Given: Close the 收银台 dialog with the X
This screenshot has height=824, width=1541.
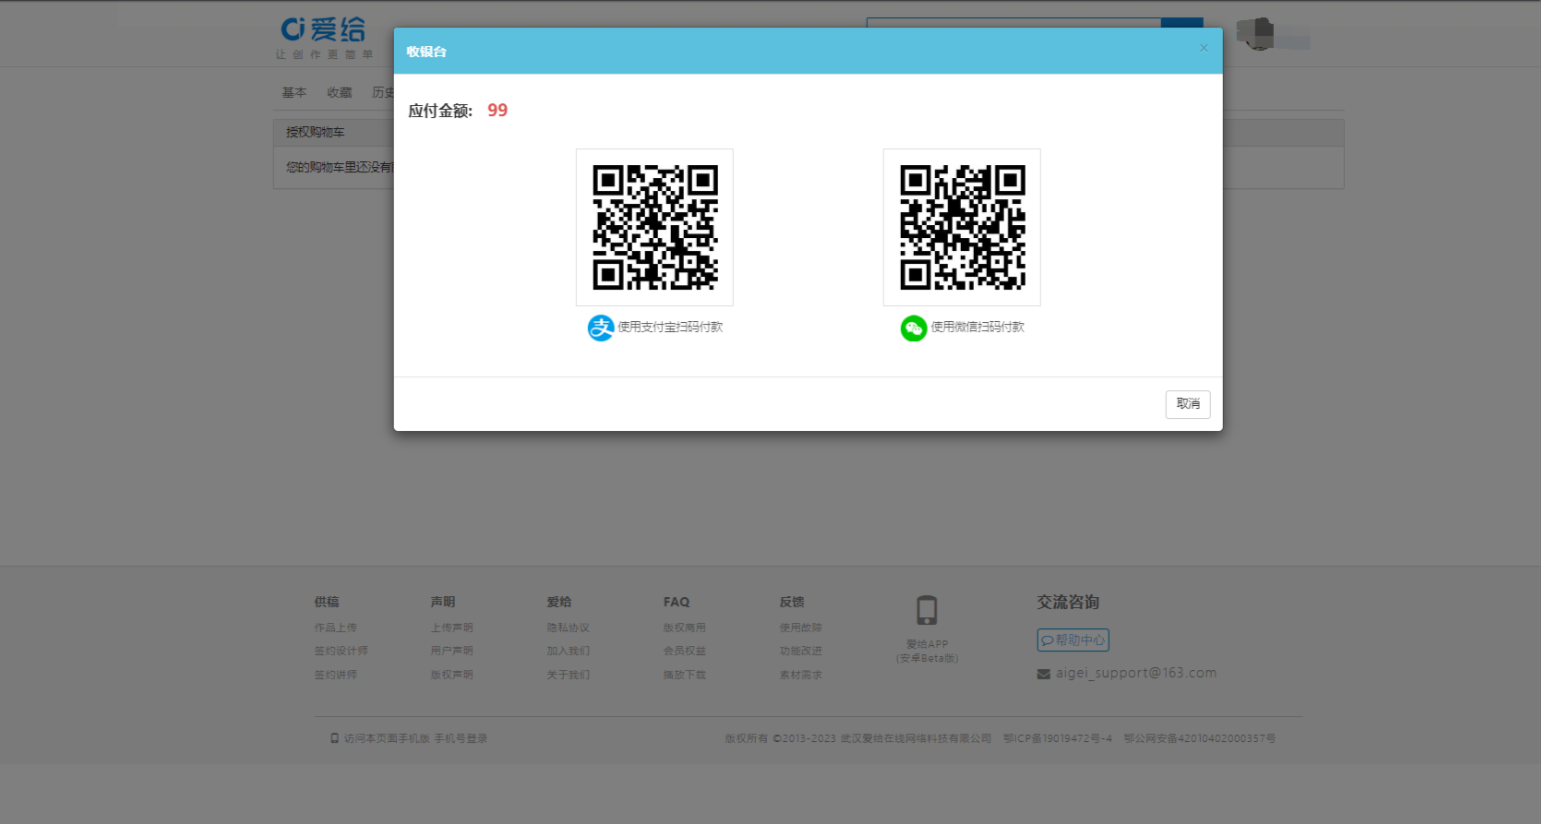Looking at the screenshot, I should 1204,48.
